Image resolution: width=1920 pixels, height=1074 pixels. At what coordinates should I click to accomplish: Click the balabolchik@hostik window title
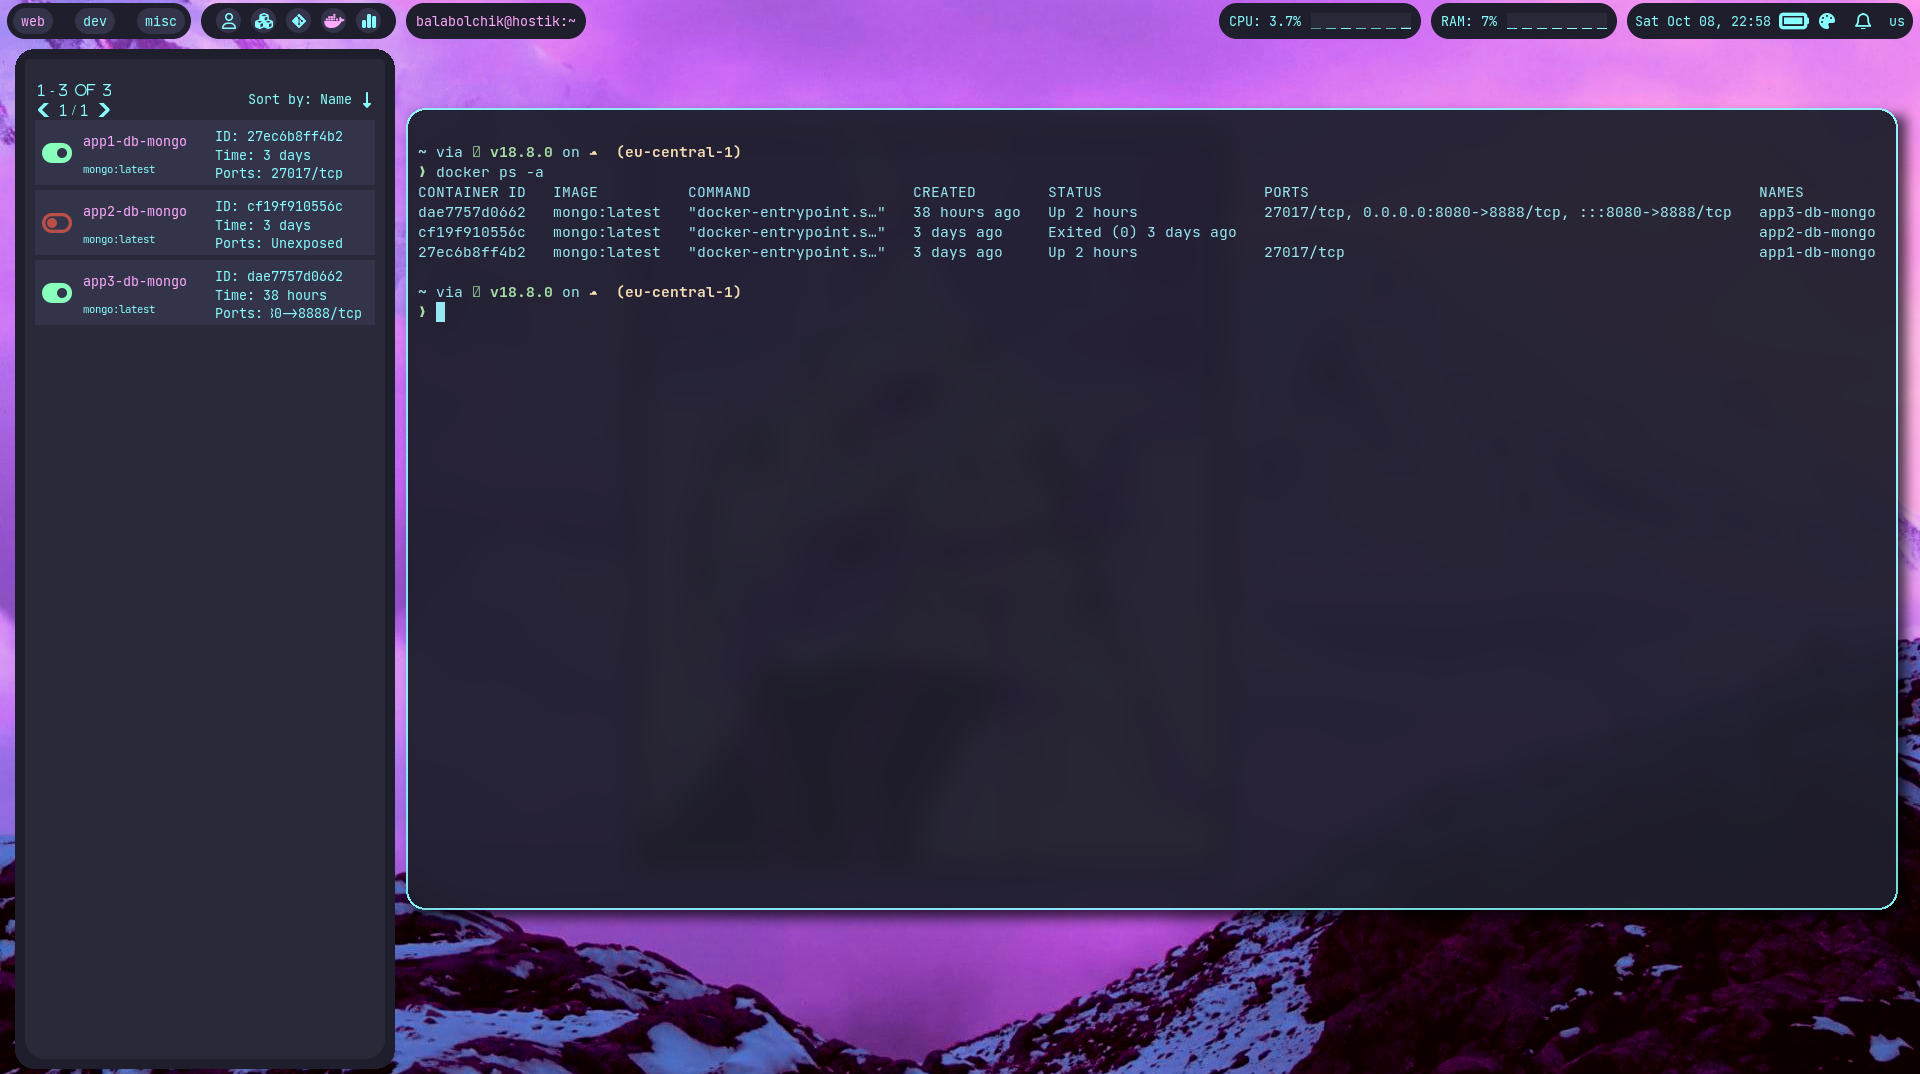pos(496,21)
